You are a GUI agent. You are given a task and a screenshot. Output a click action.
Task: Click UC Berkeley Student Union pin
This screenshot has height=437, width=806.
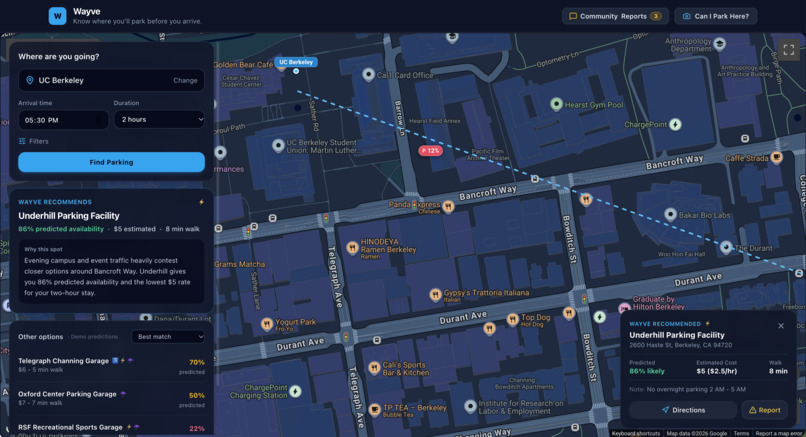278,146
